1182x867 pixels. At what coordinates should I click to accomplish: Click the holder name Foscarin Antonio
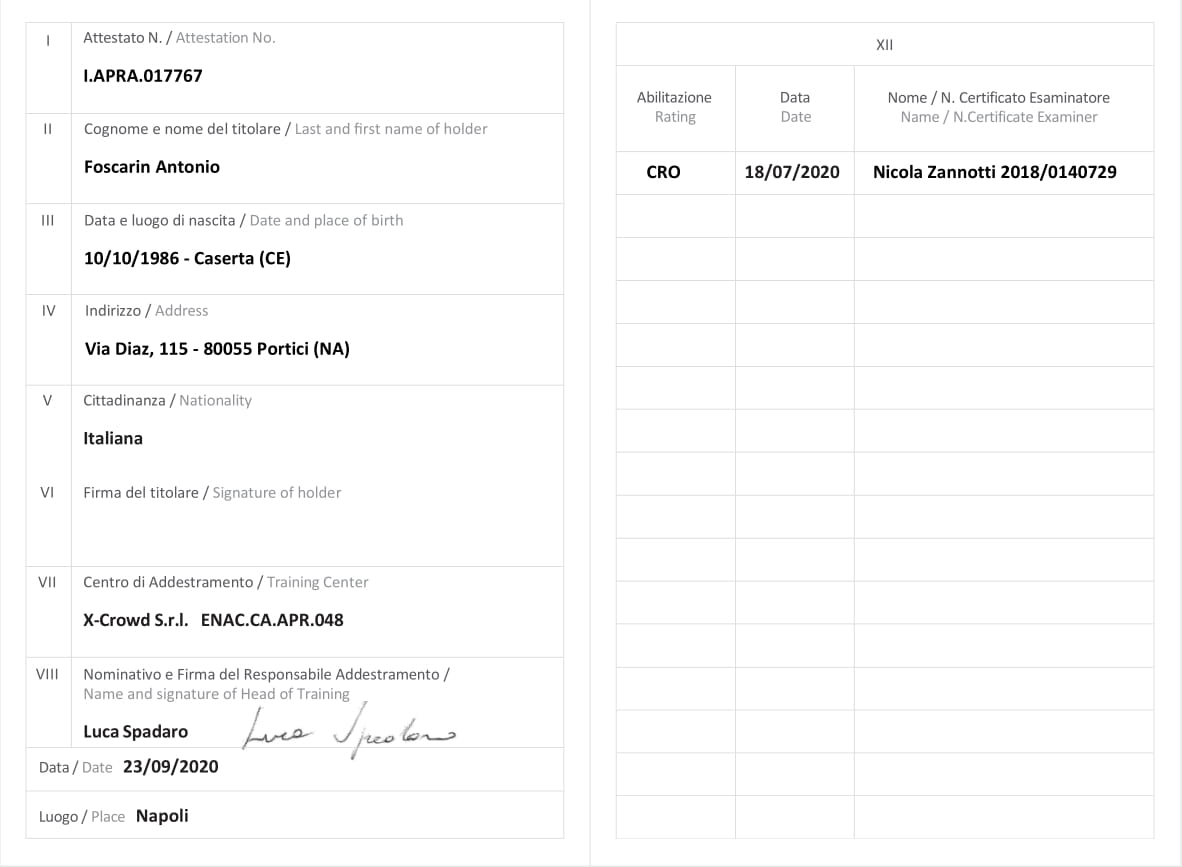(152, 167)
